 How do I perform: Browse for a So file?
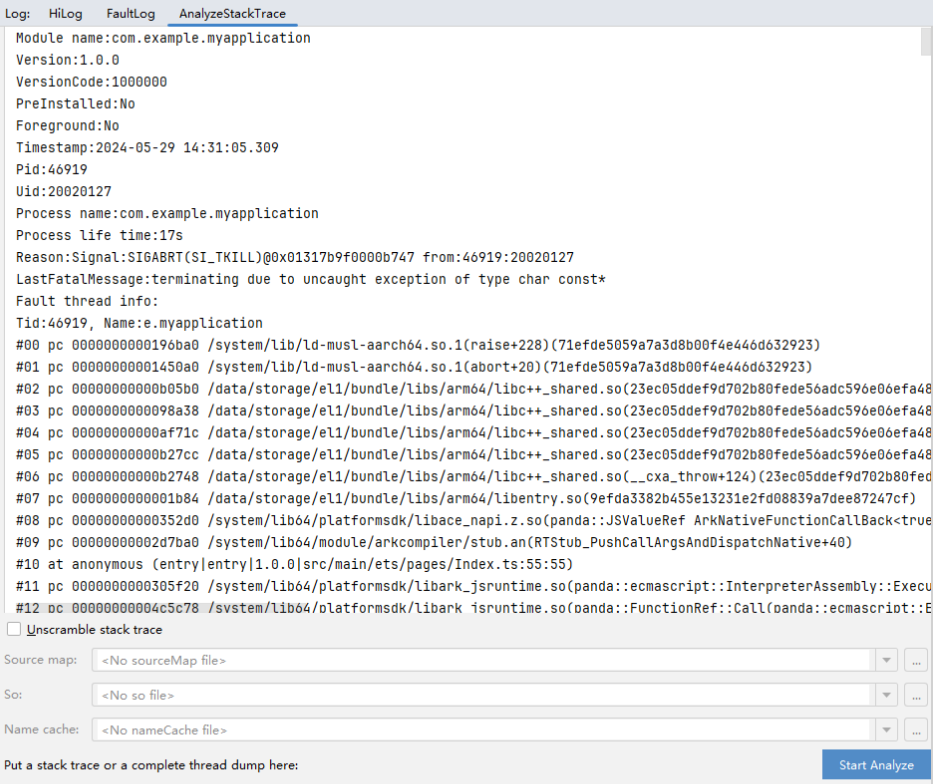[915, 695]
